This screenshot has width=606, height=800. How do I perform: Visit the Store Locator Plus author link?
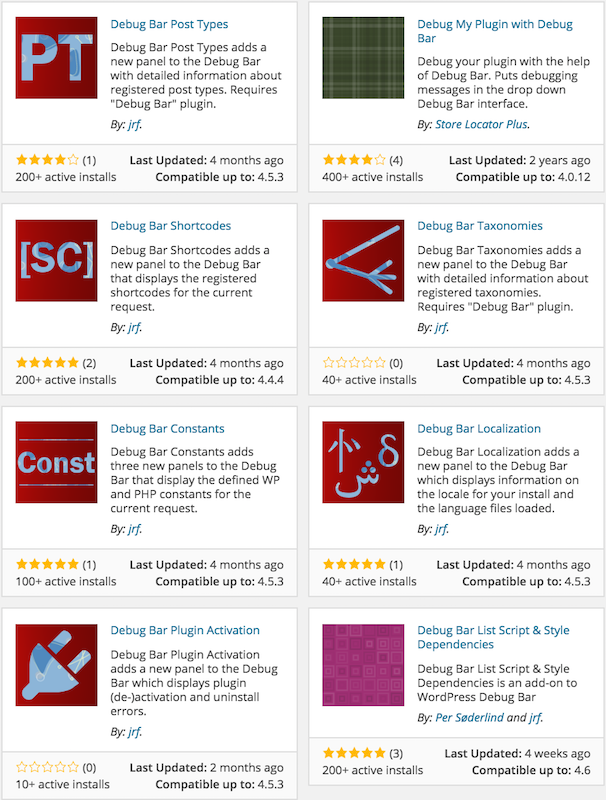coord(481,124)
